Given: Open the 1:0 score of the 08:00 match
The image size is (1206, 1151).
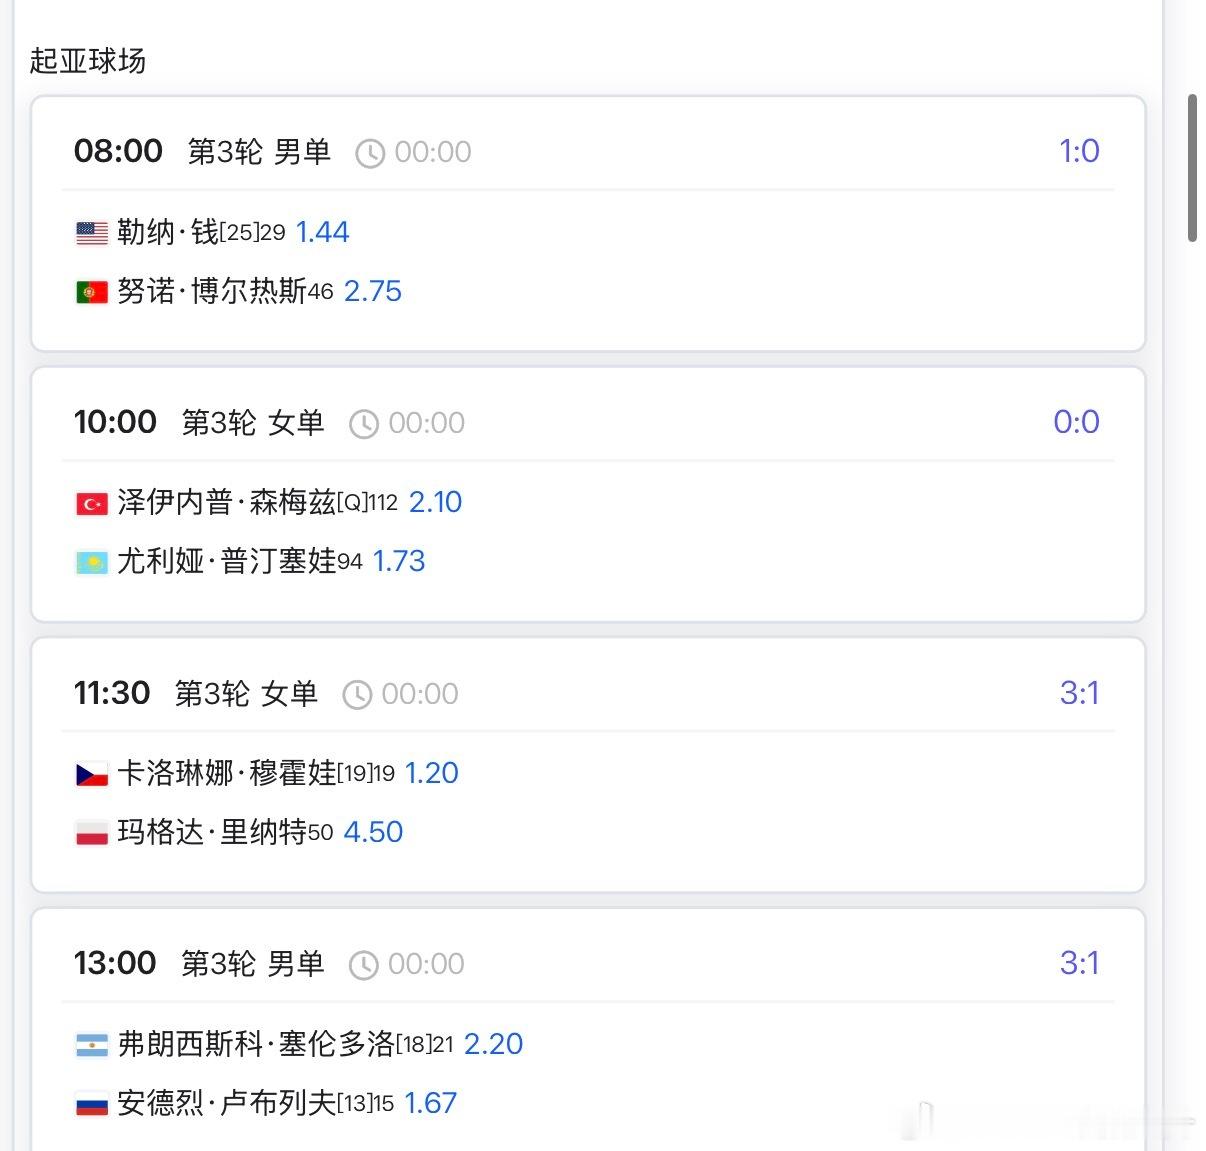Looking at the screenshot, I should point(1079,151).
